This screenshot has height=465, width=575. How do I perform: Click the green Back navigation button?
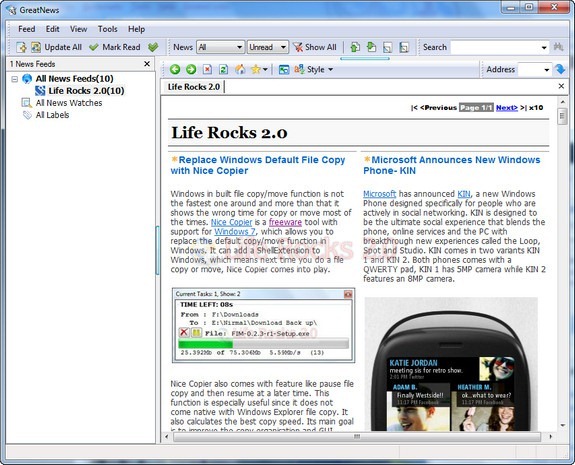pos(175,69)
